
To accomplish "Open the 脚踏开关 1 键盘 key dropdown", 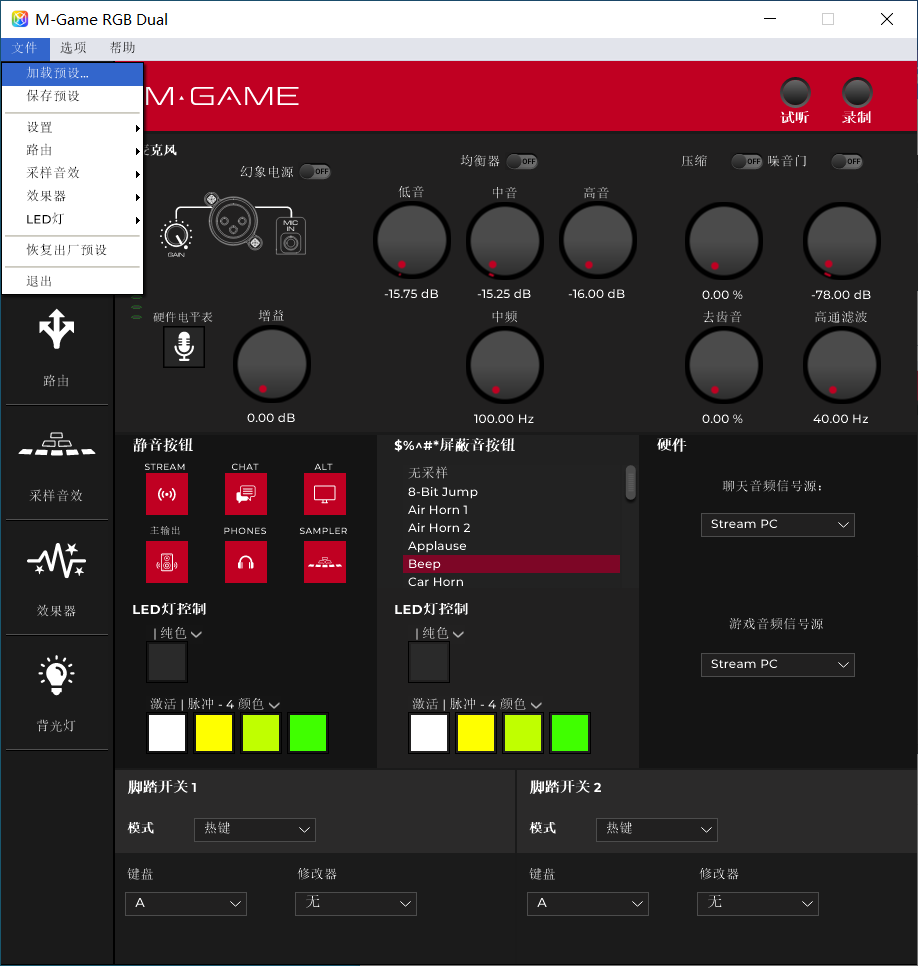I will click(x=186, y=904).
